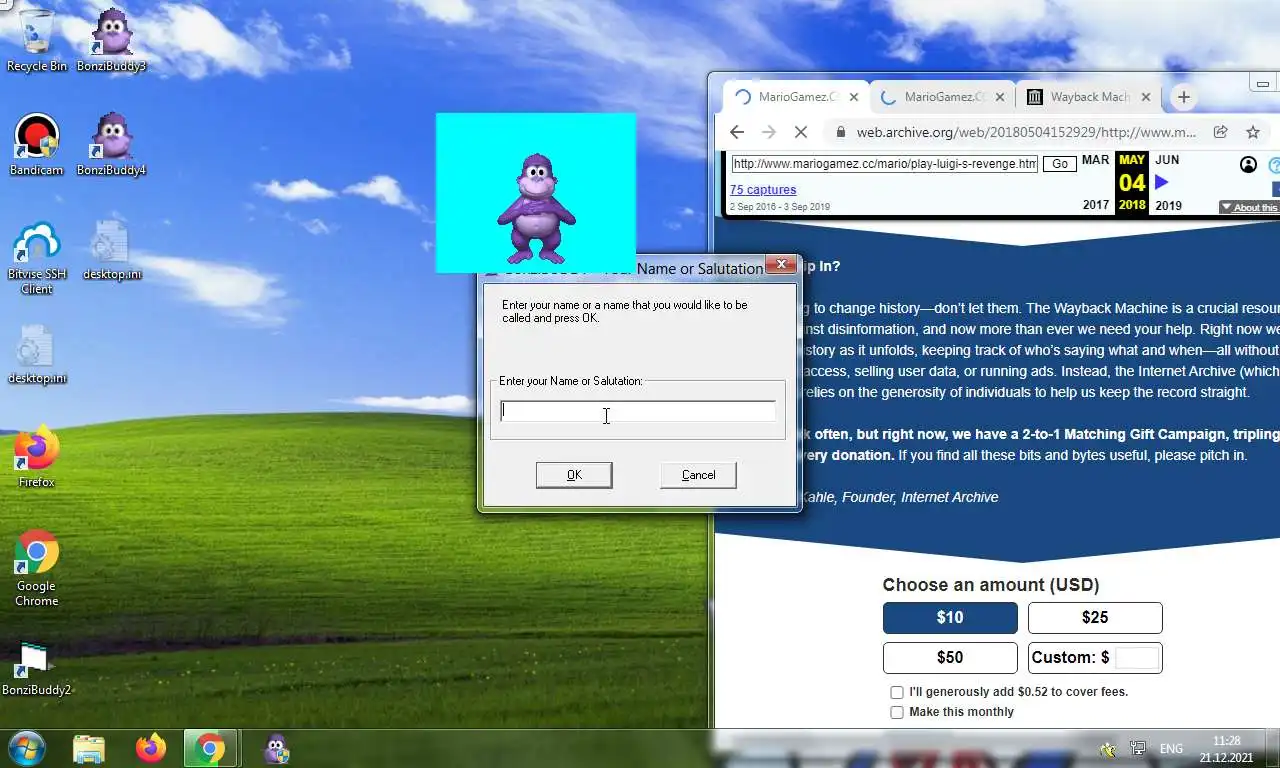Screen dimensions: 1280x768
Task: Select the JUN month capture
Action: pos(1167,160)
